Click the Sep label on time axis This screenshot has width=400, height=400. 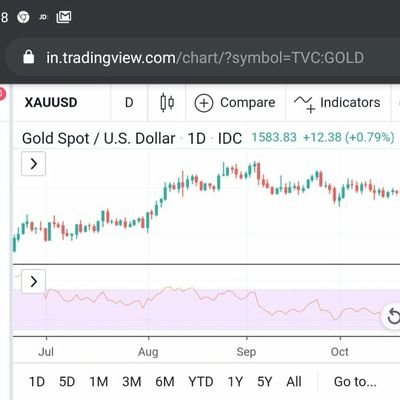pyautogui.click(x=246, y=352)
